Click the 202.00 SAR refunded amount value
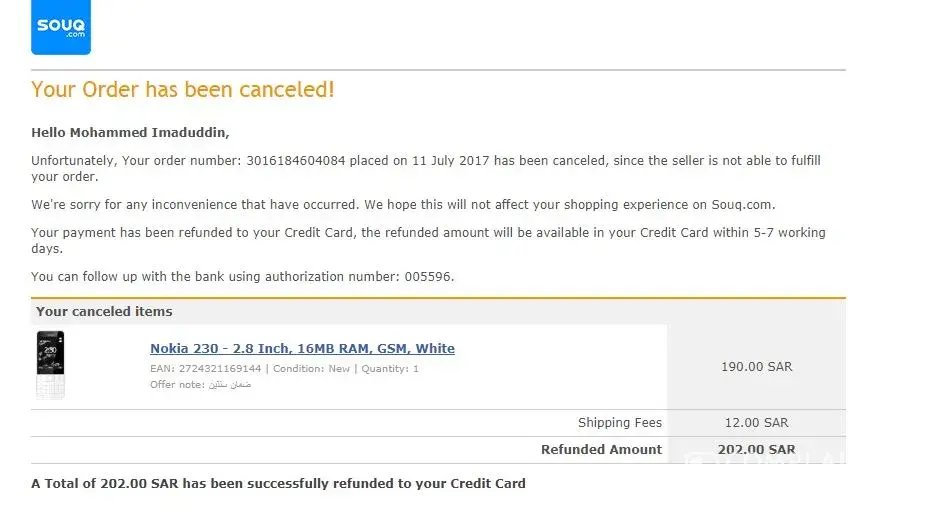Image resolution: width=946 pixels, height=515 pixels. coord(756,450)
